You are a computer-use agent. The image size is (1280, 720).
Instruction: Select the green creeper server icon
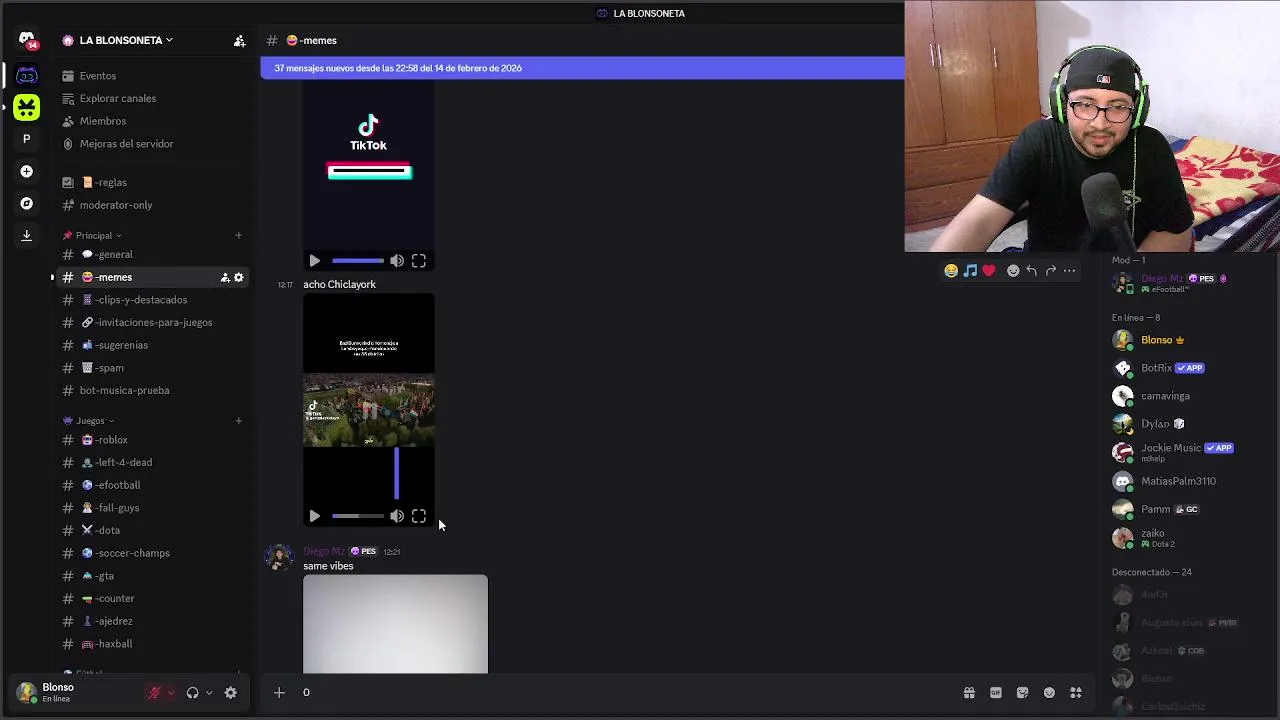click(27, 107)
